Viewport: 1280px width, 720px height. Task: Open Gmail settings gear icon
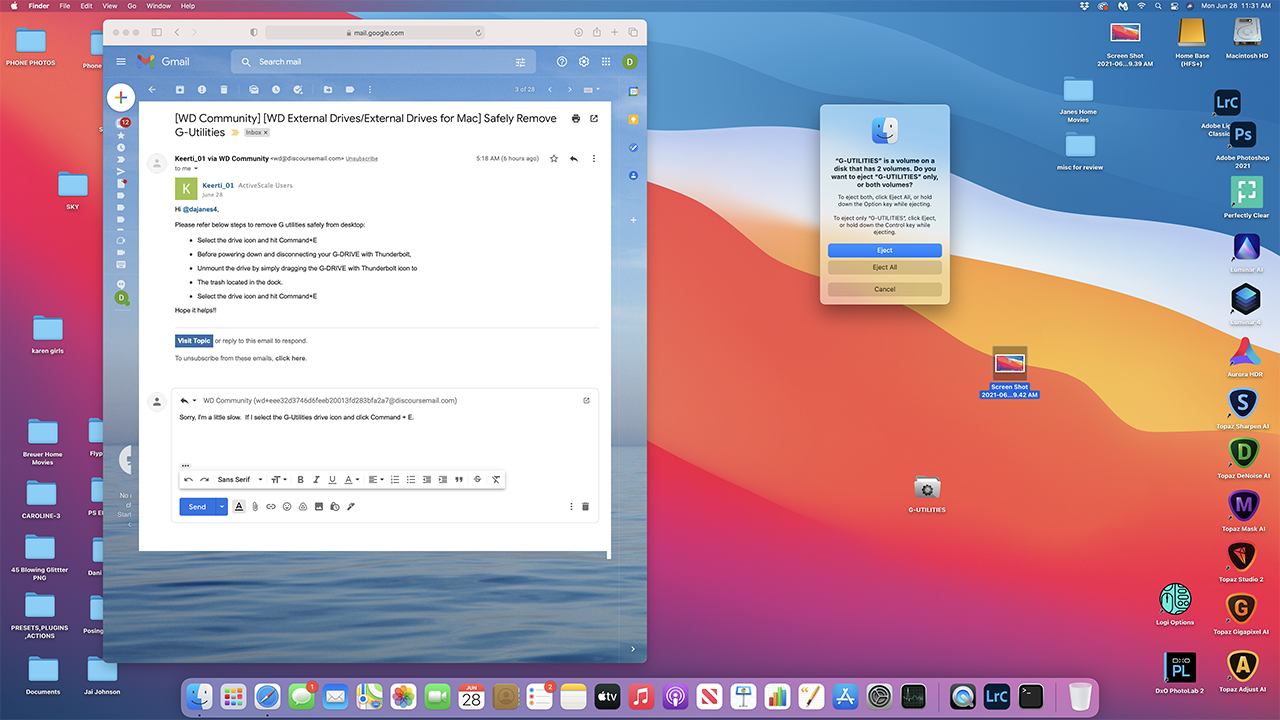tap(584, 61)
